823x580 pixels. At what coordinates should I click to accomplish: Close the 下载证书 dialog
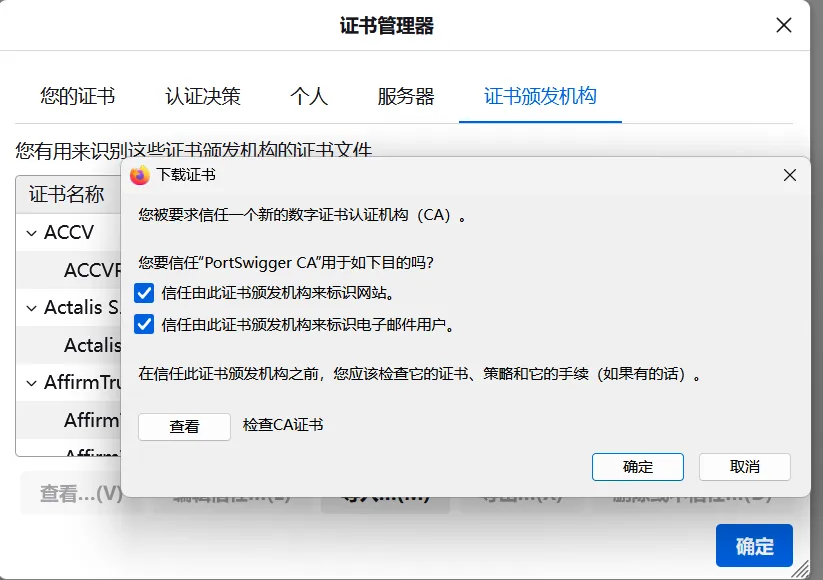[789, 175]
